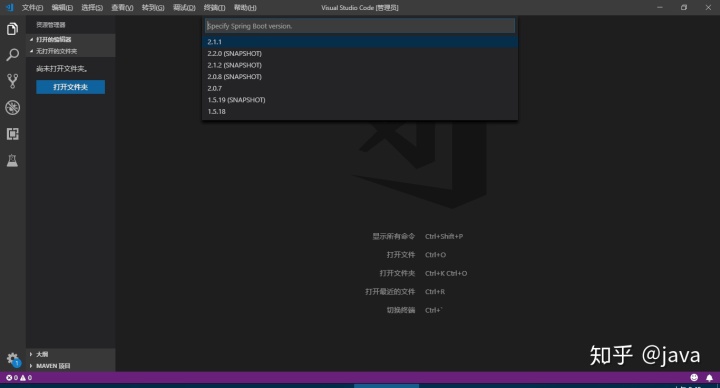The width and height of the screenshot is (720, 388).
Task: Open the 终端(T) menu
Action: click(x=214, y=8)
